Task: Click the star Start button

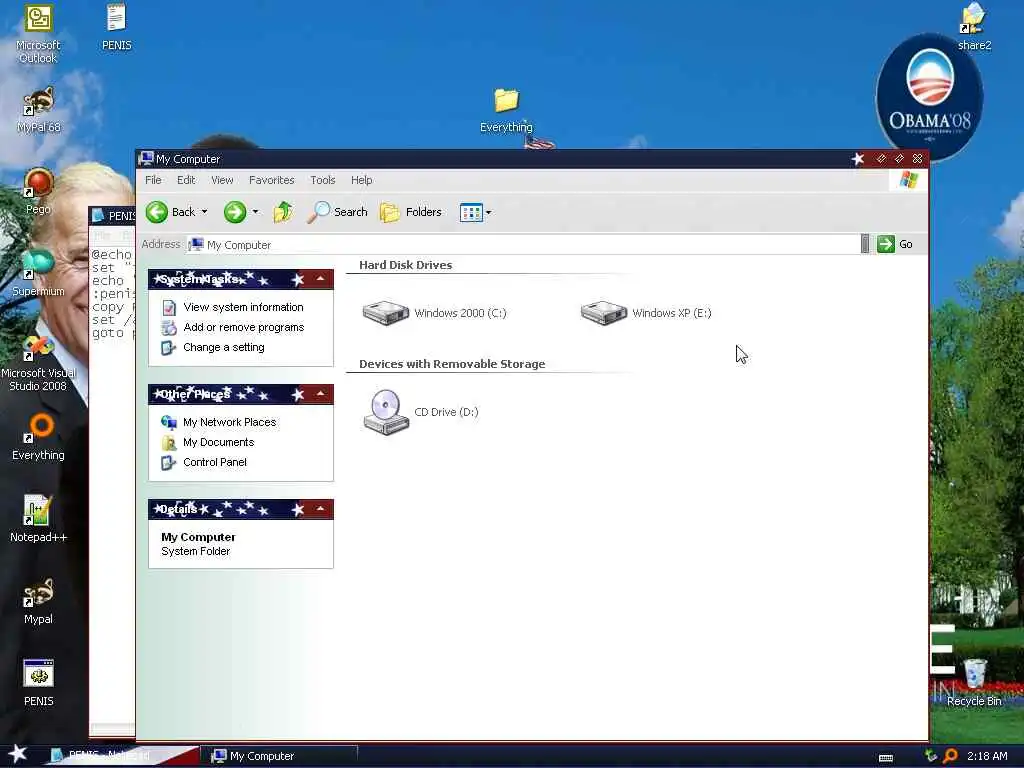Action: point(18,754)
